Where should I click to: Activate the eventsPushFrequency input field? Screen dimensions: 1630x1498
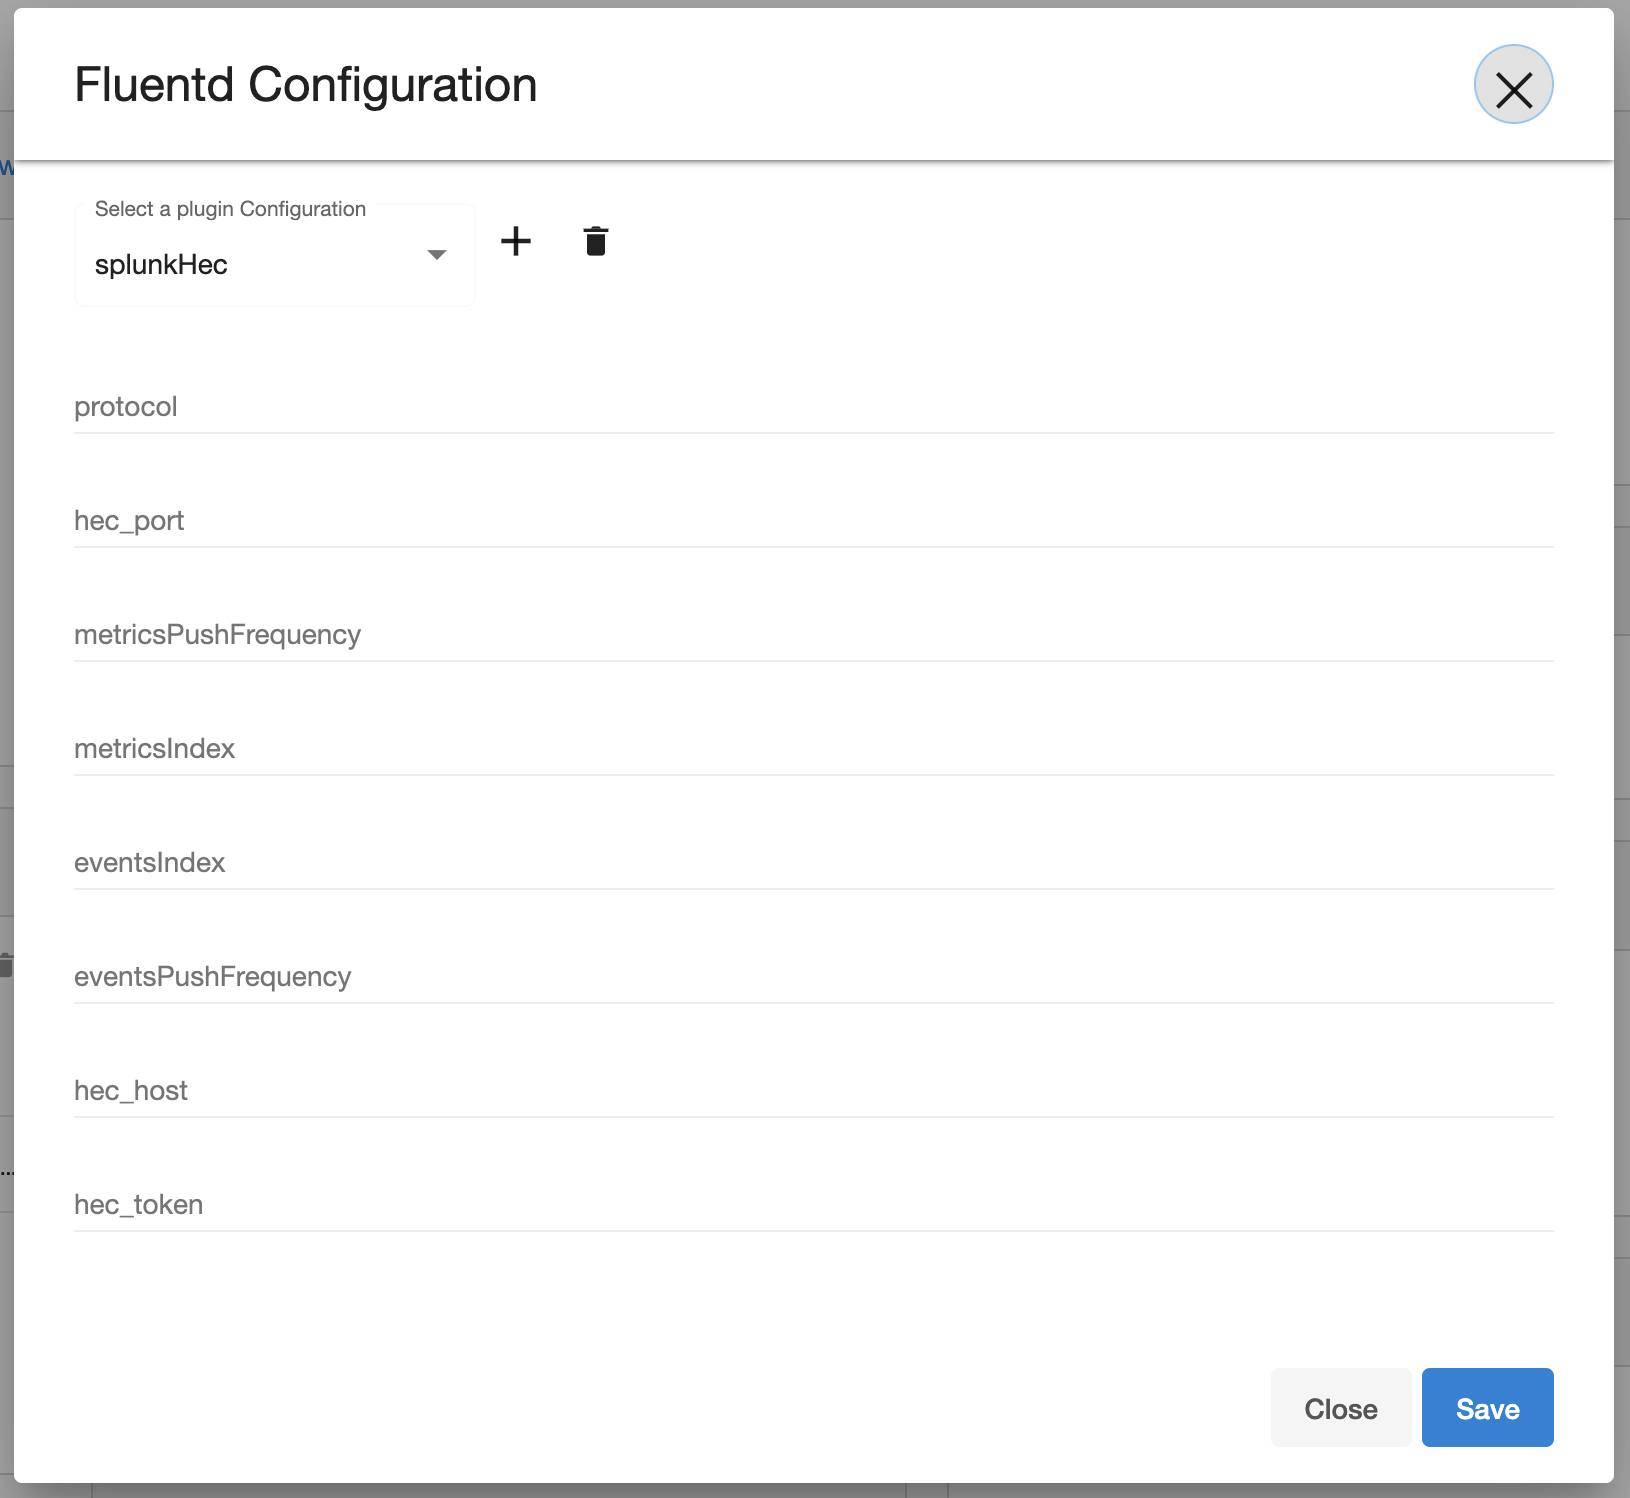tap(812, 977)
